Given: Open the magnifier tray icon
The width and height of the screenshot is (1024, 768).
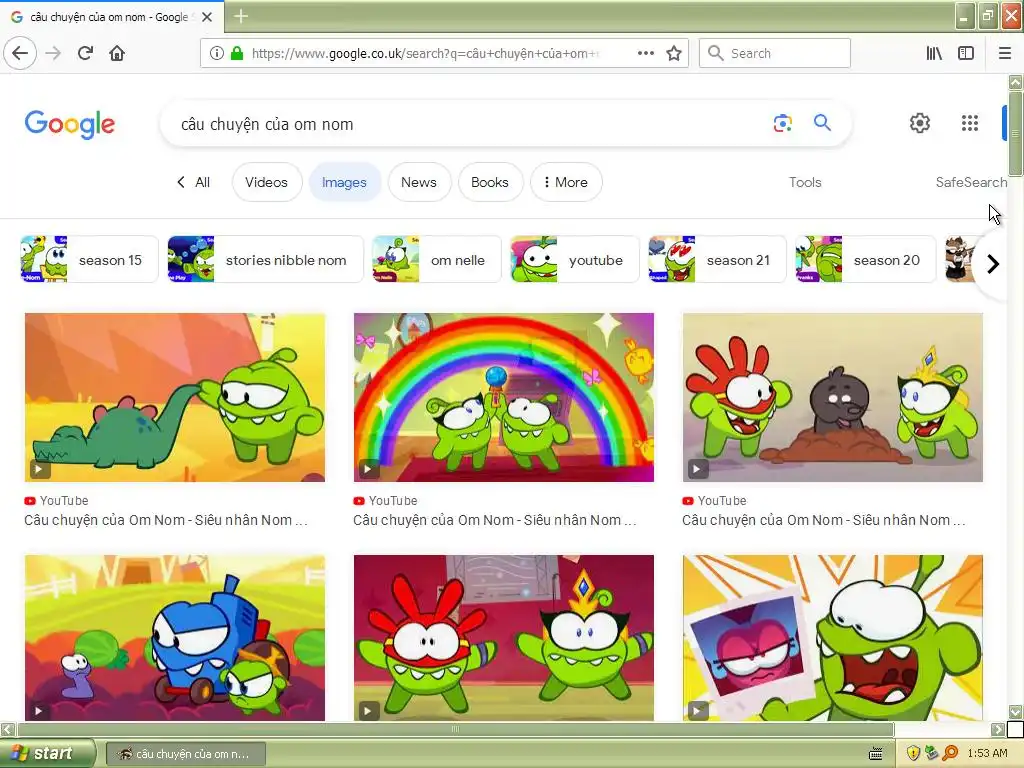Looking at the screenshot, I should tap(950, 753).
